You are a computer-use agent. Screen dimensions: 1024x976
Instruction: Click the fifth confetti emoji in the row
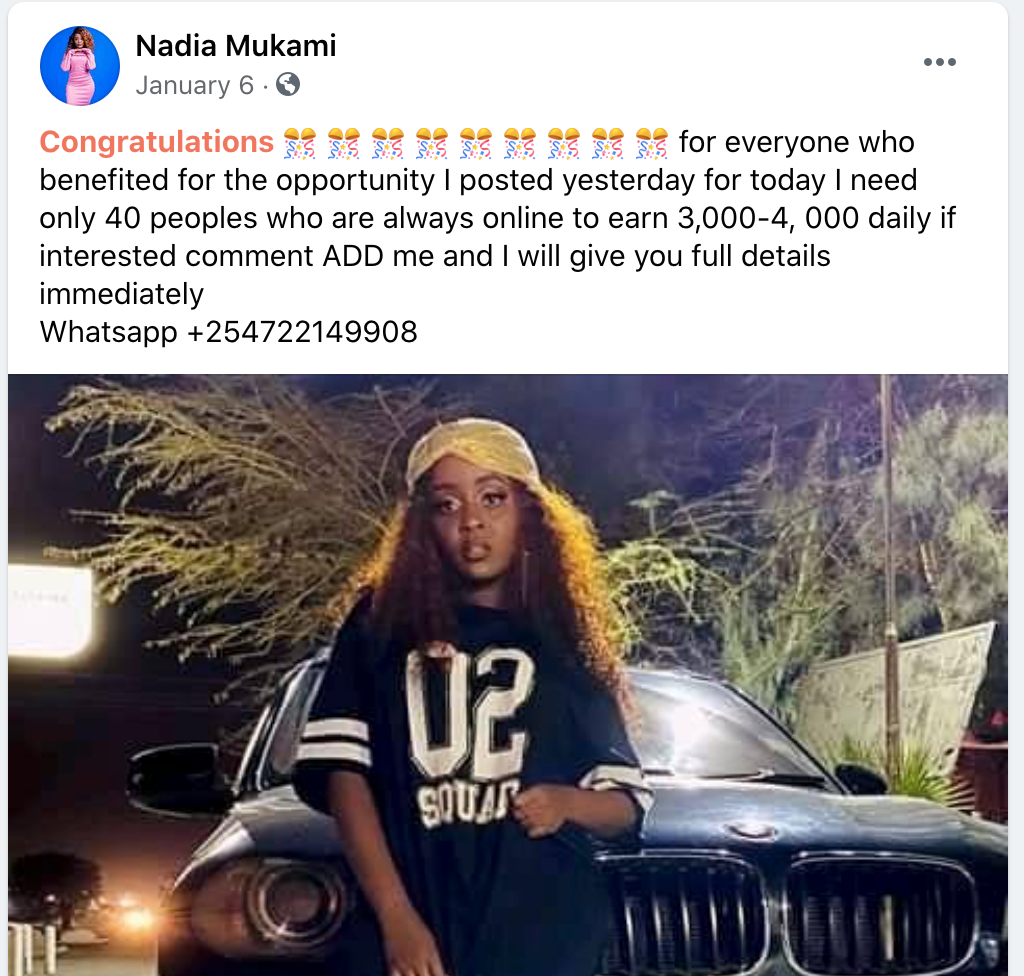click(x=475, y=143)
